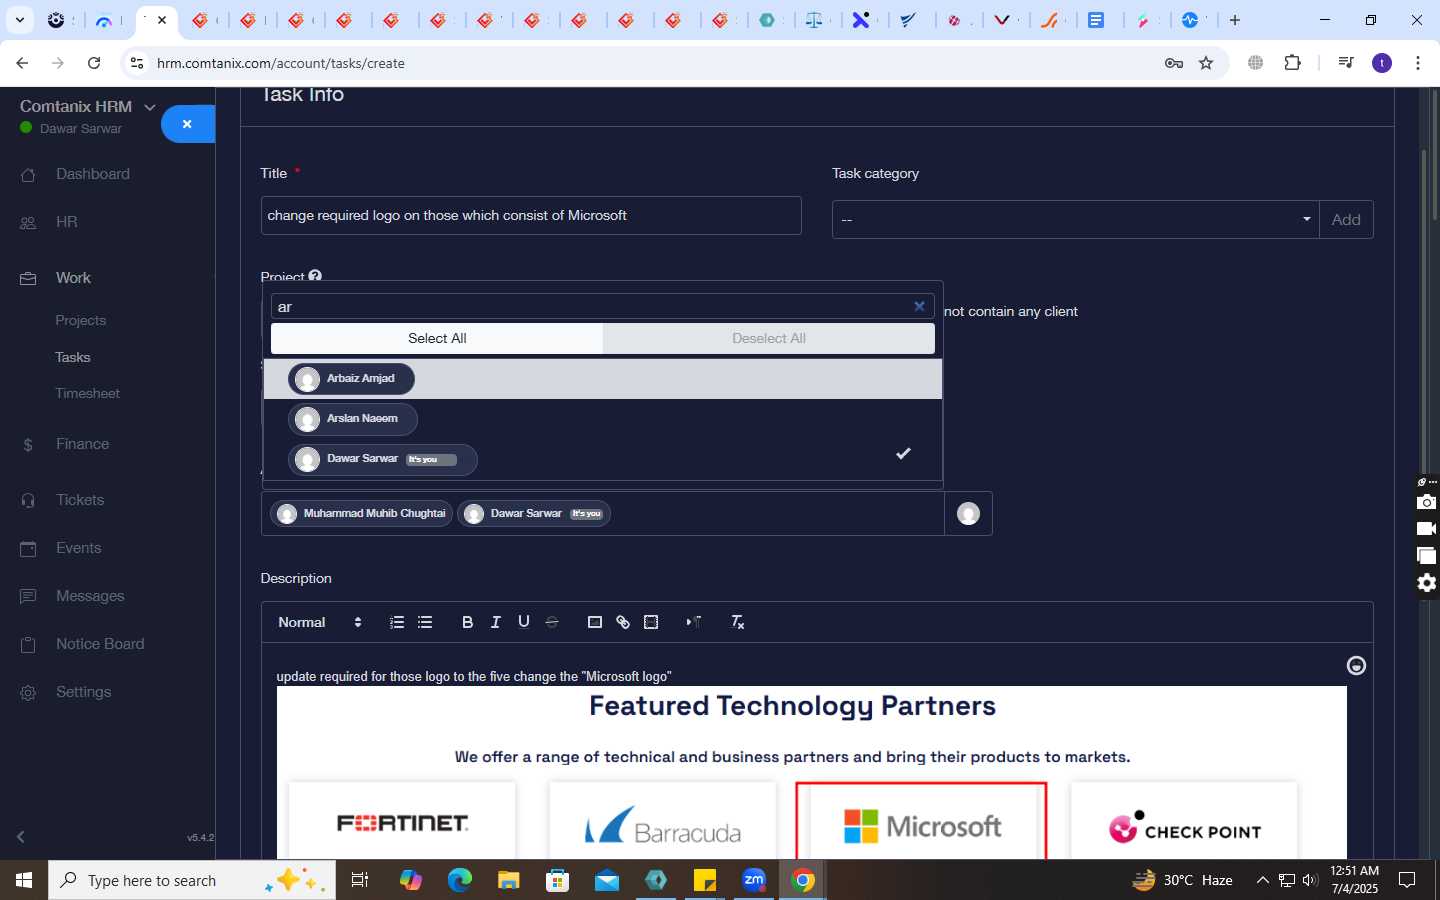This screenshot has height=900, width=1440.
Task: Open a new Chrome tab
Action: (x=1235, y=20)
